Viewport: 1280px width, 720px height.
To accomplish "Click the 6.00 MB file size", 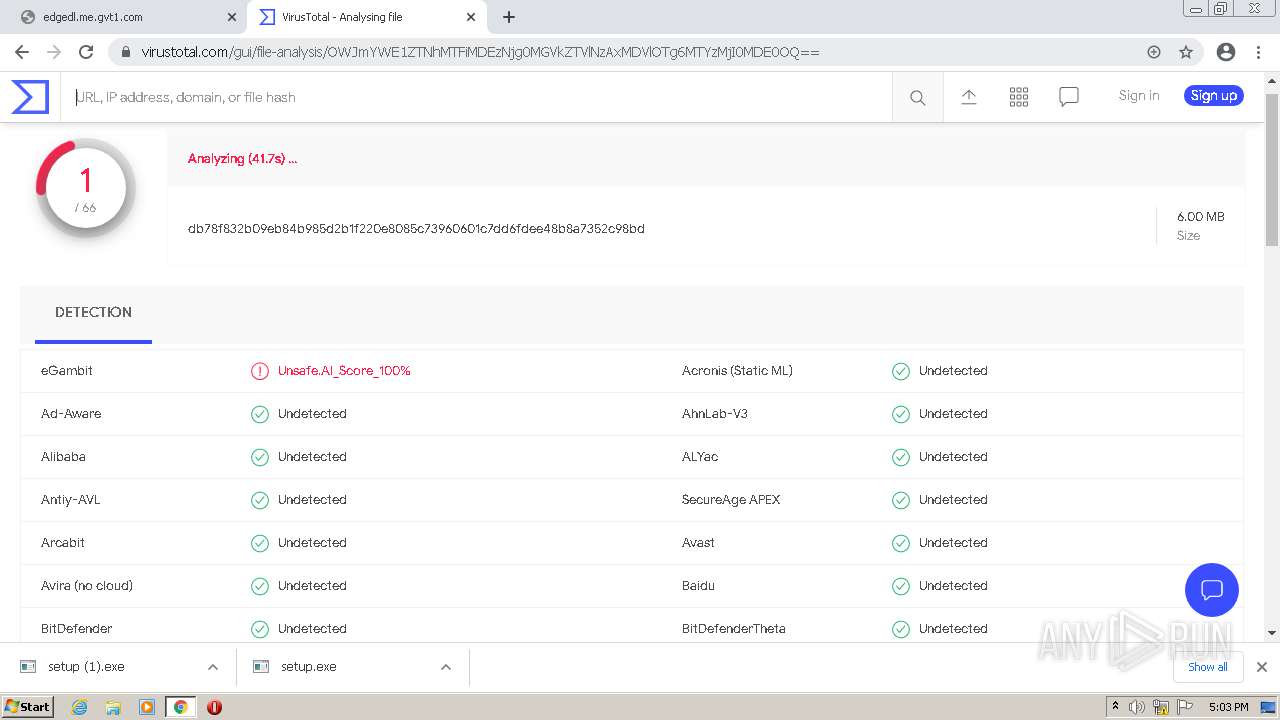I will [x=1201, y=217].
